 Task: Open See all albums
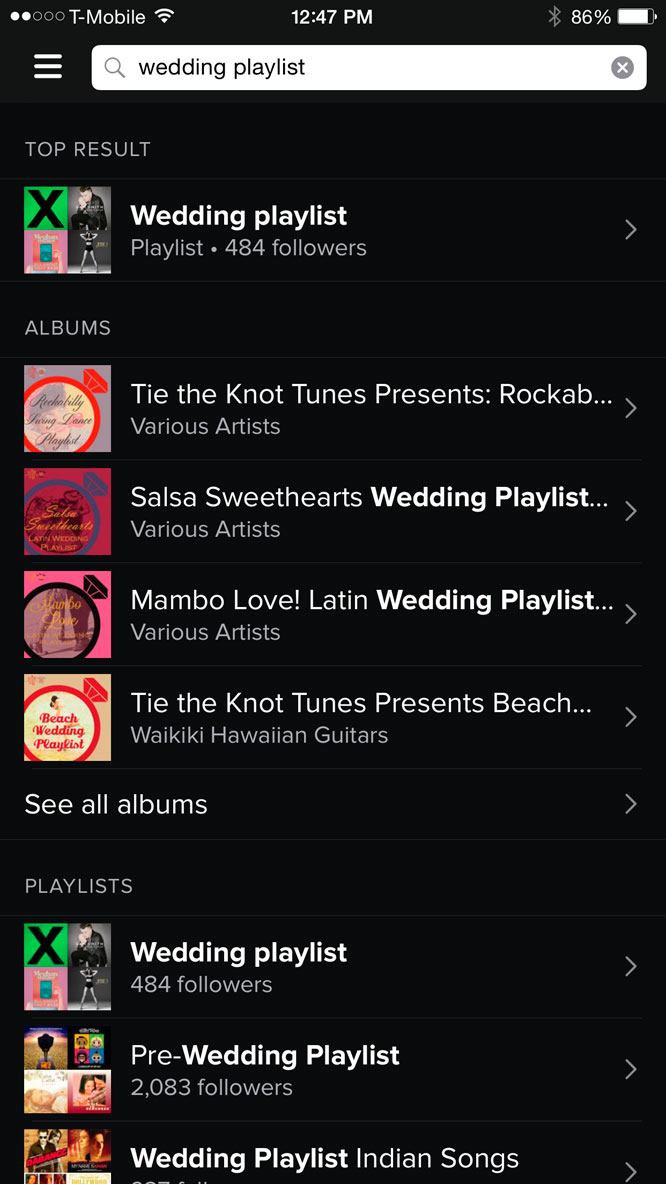(x=115, y=803)
